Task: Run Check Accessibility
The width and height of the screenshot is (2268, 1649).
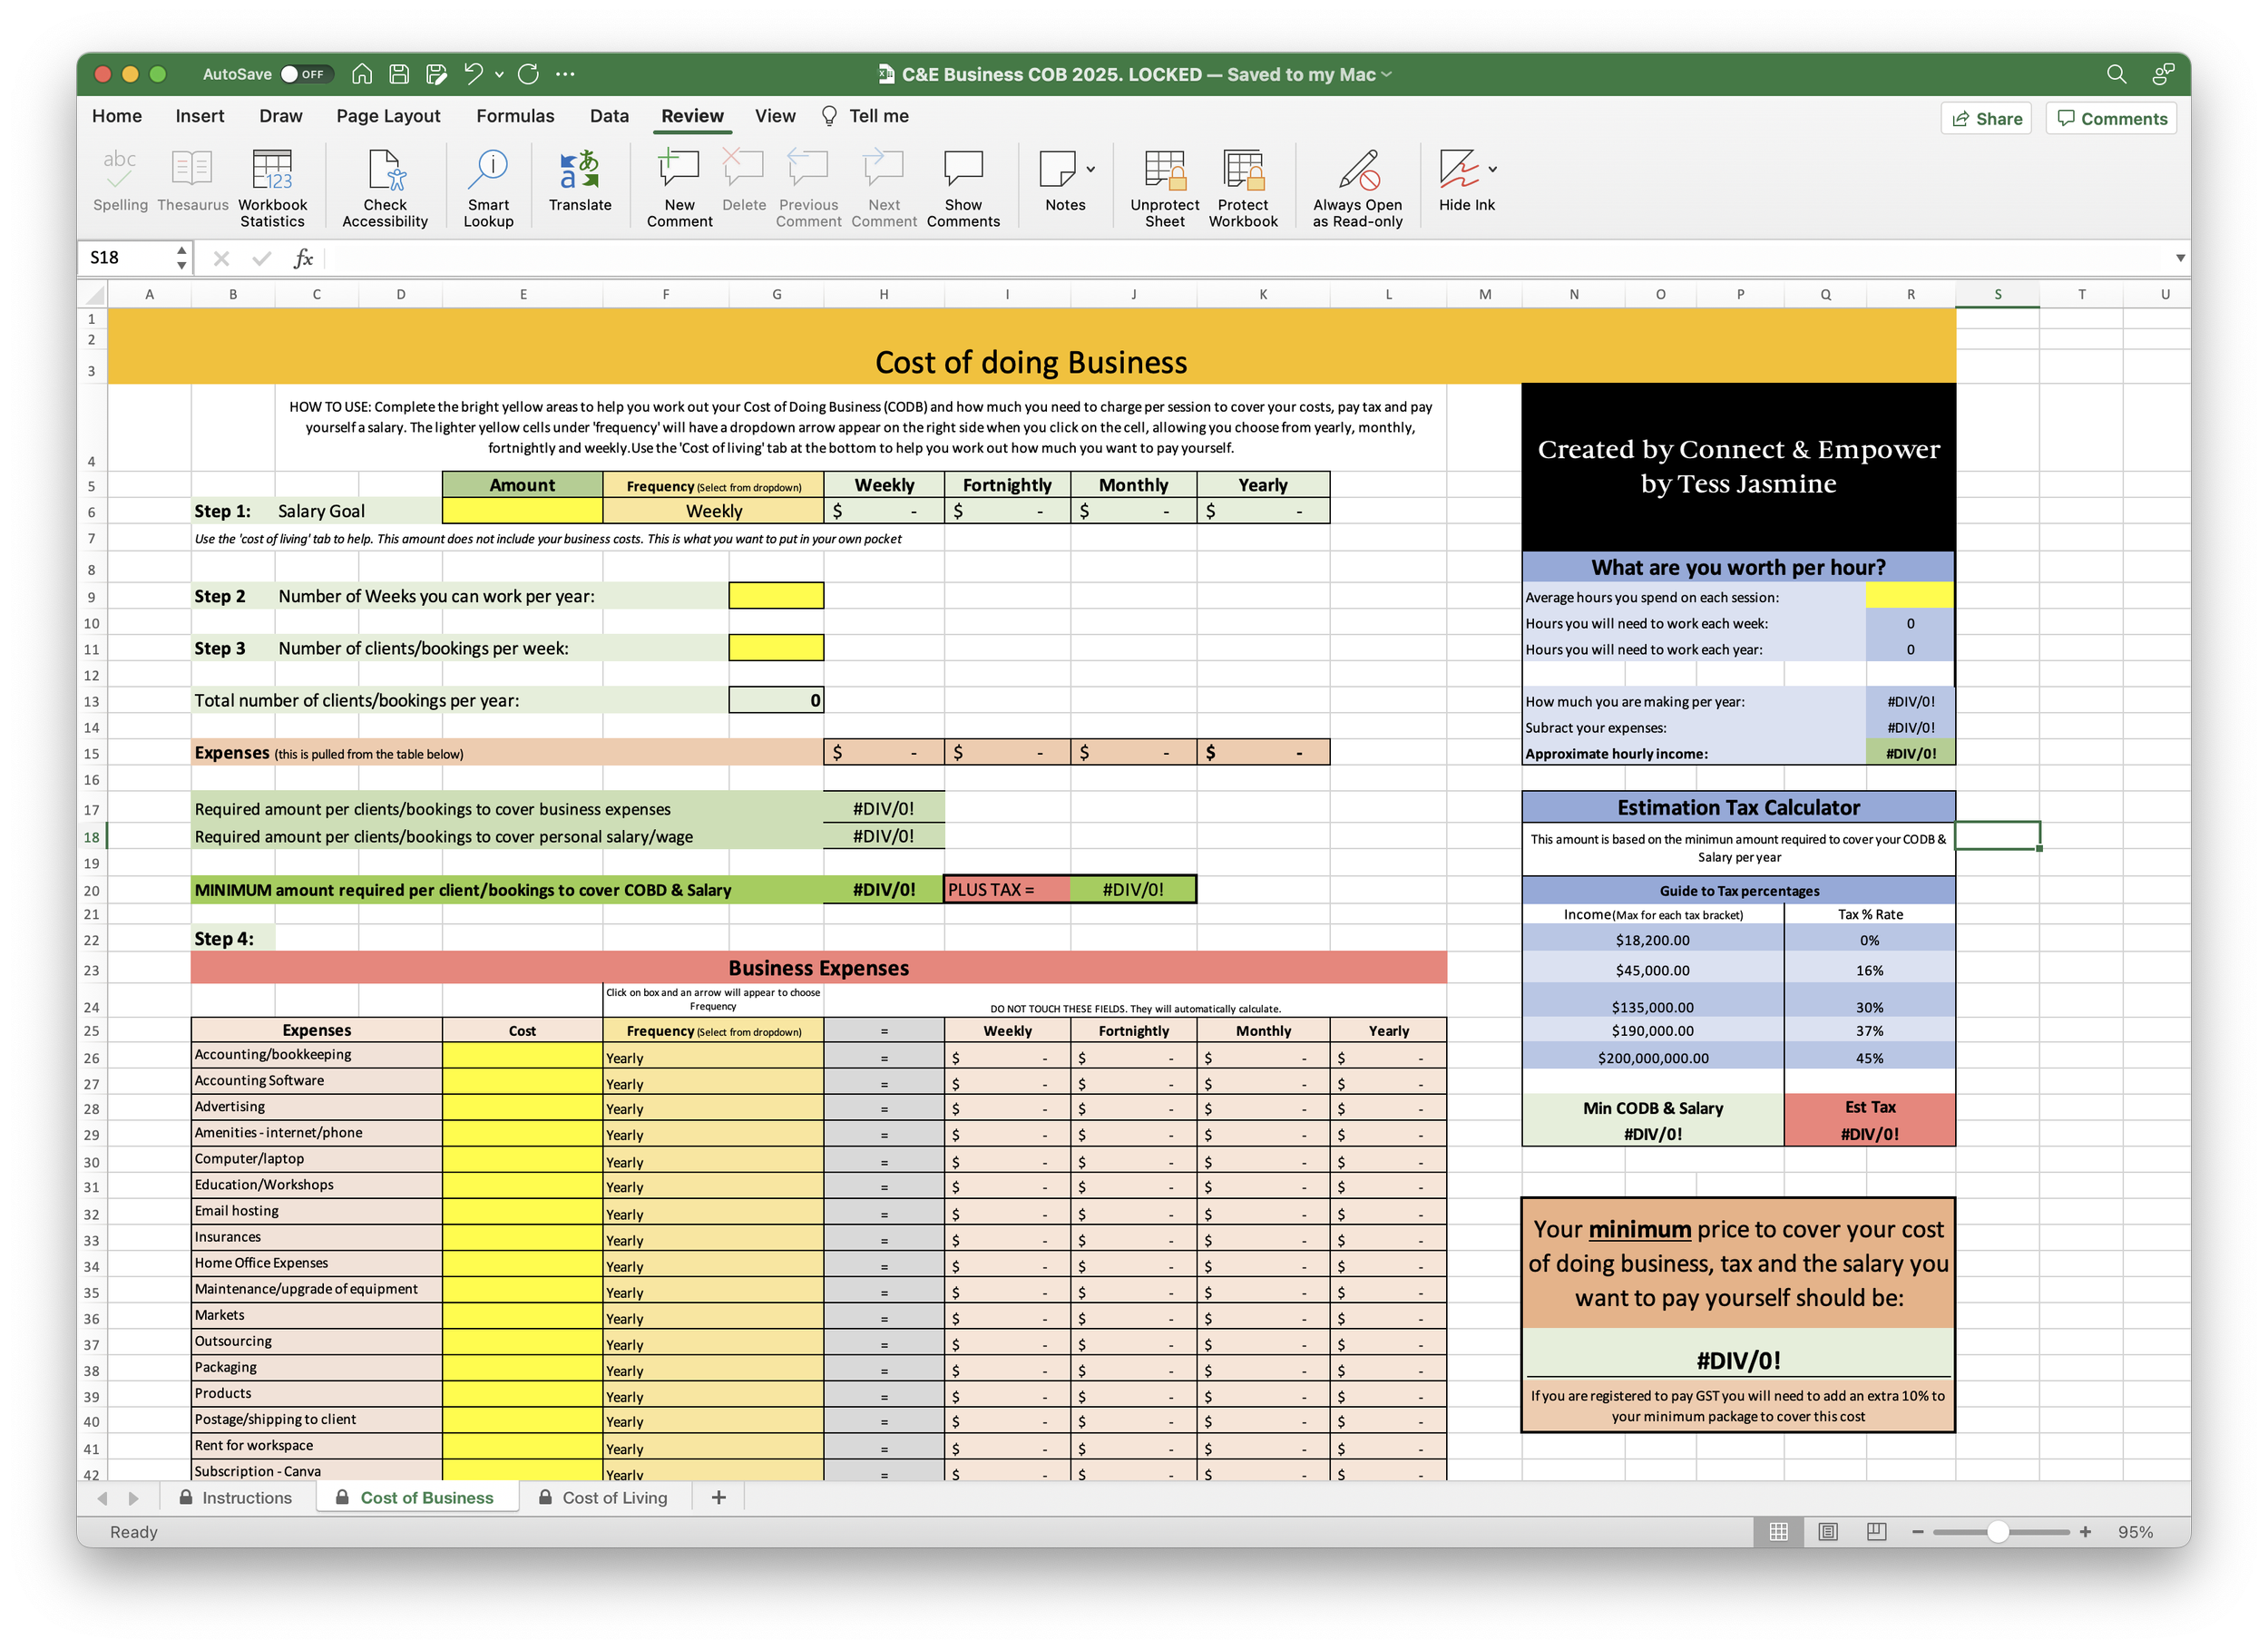Action: tap(385, 188)
